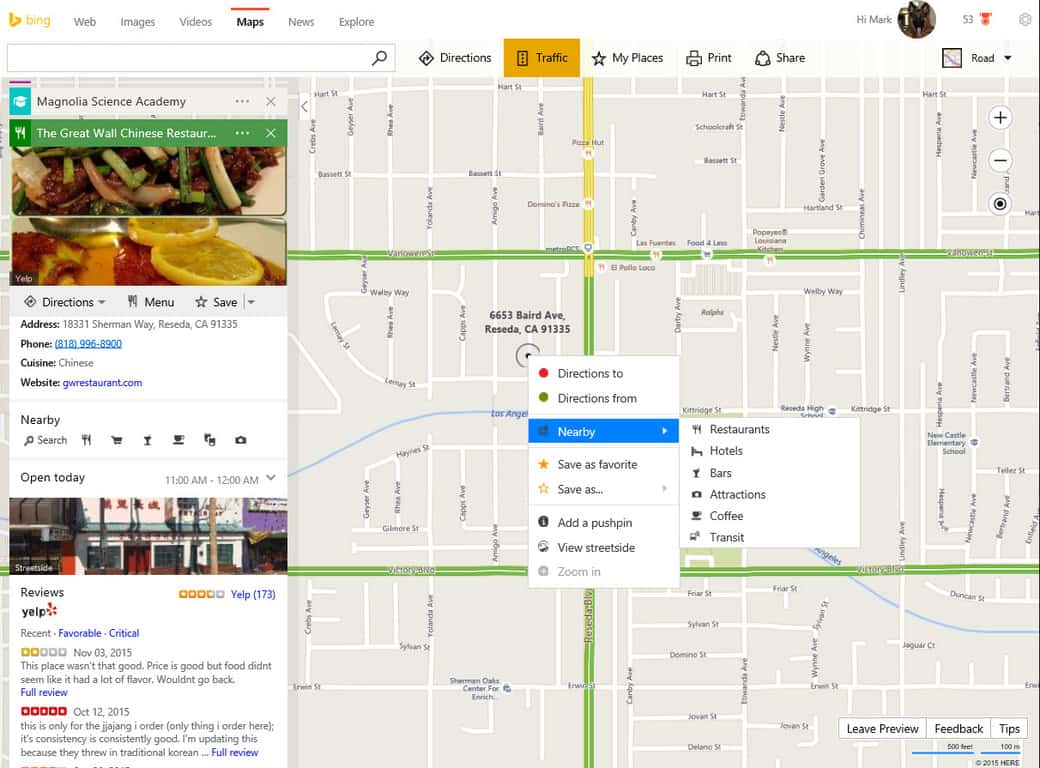Click the search magnifier icon
The height and width of the screenshot is (768, 1040).
point(379,58)
